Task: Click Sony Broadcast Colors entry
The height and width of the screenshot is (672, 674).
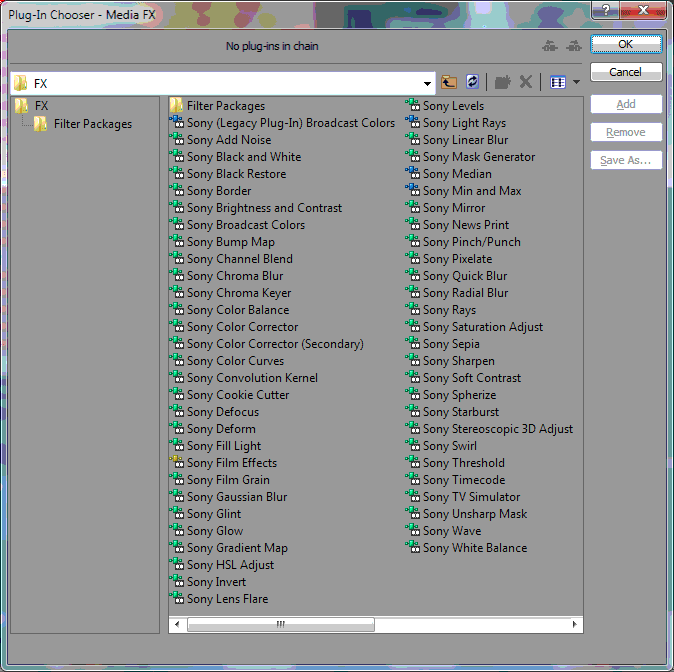Action: pos(237,225)
